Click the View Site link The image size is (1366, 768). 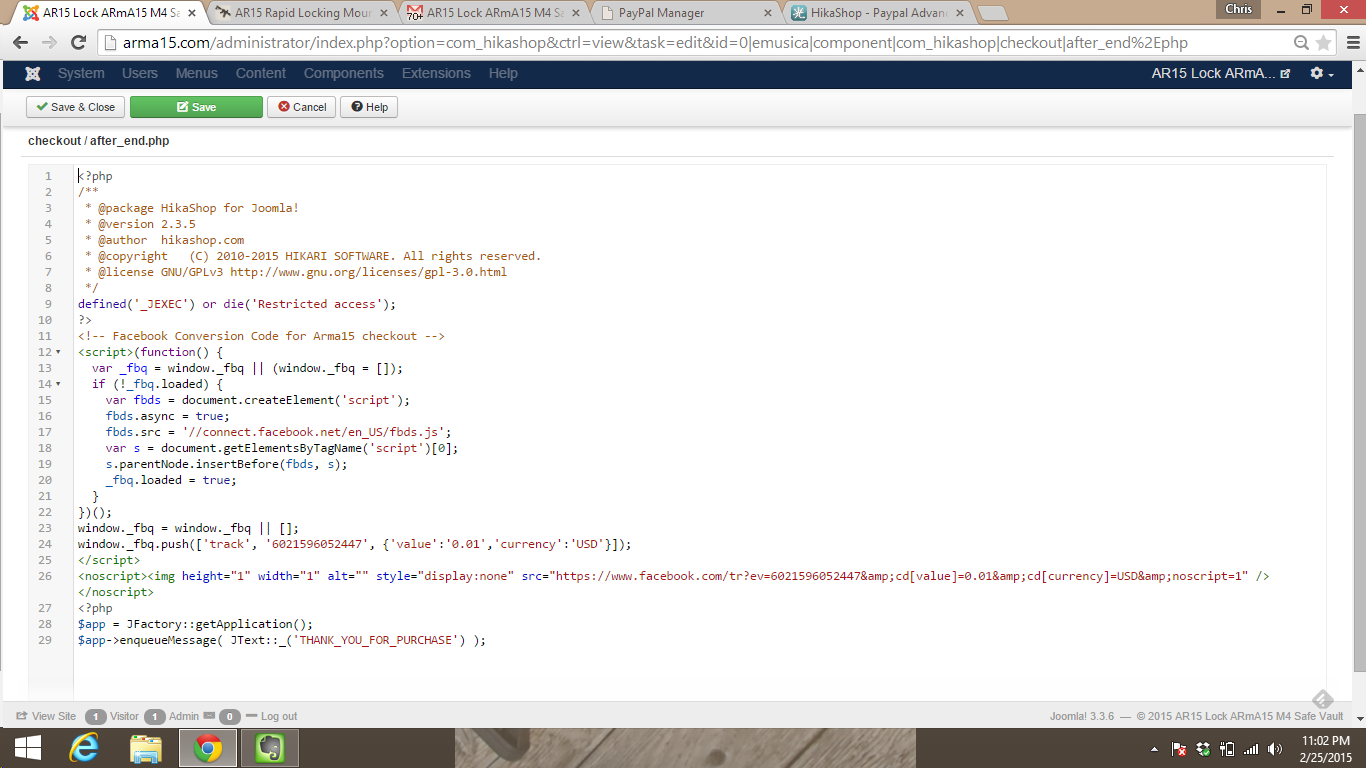(46, 716)
